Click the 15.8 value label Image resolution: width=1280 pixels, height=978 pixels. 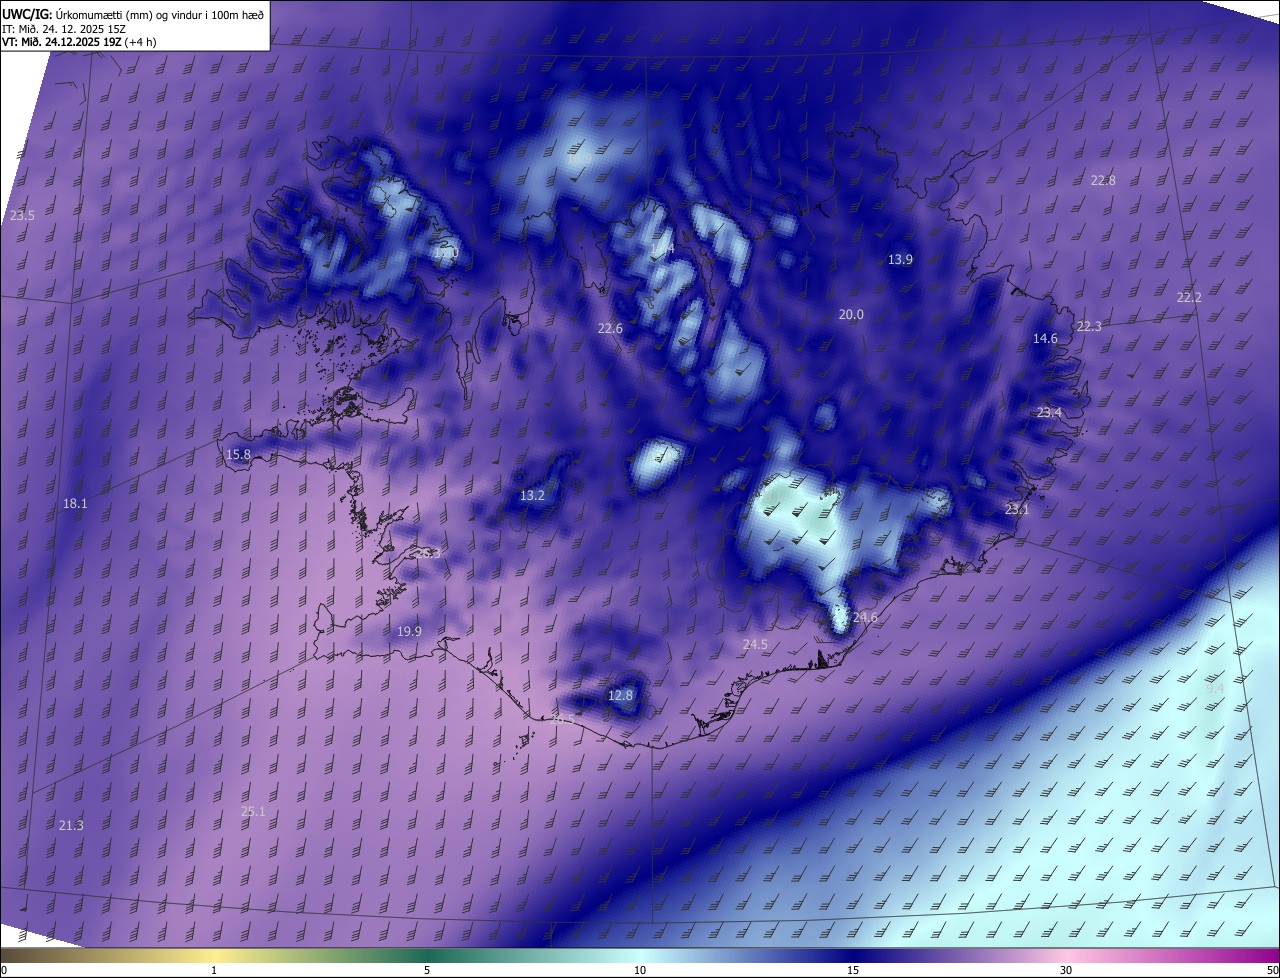(x=238, y=455)
